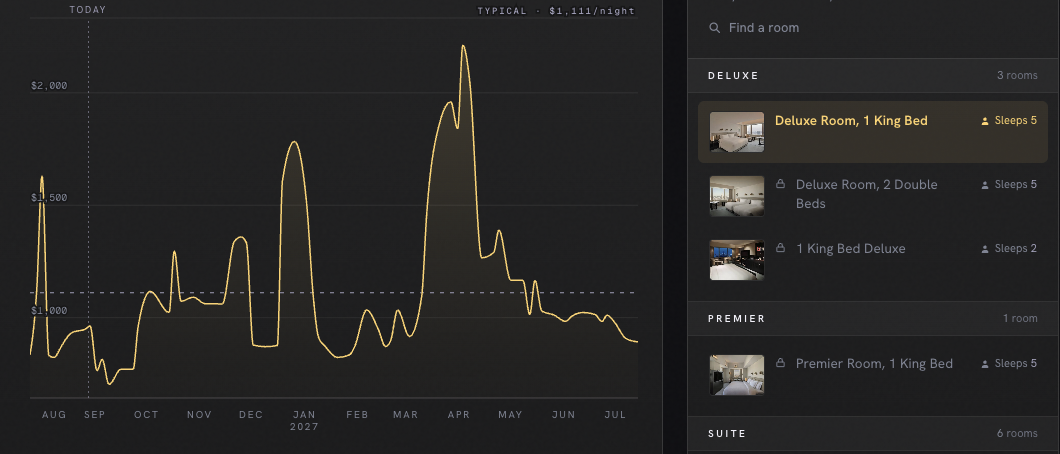Click the JUL month axis label

[615, 415]
